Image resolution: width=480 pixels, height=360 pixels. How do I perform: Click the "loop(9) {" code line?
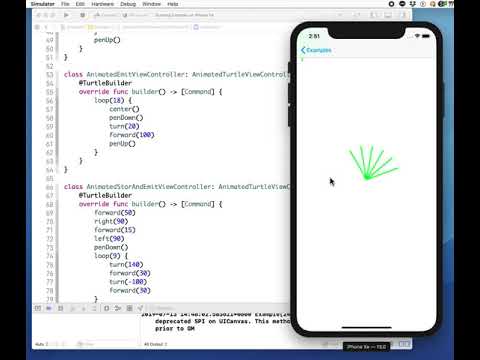point(111,256)
